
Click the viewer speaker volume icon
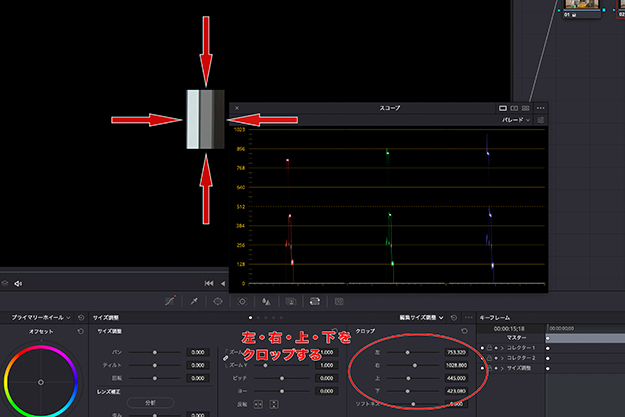(18, 284)
